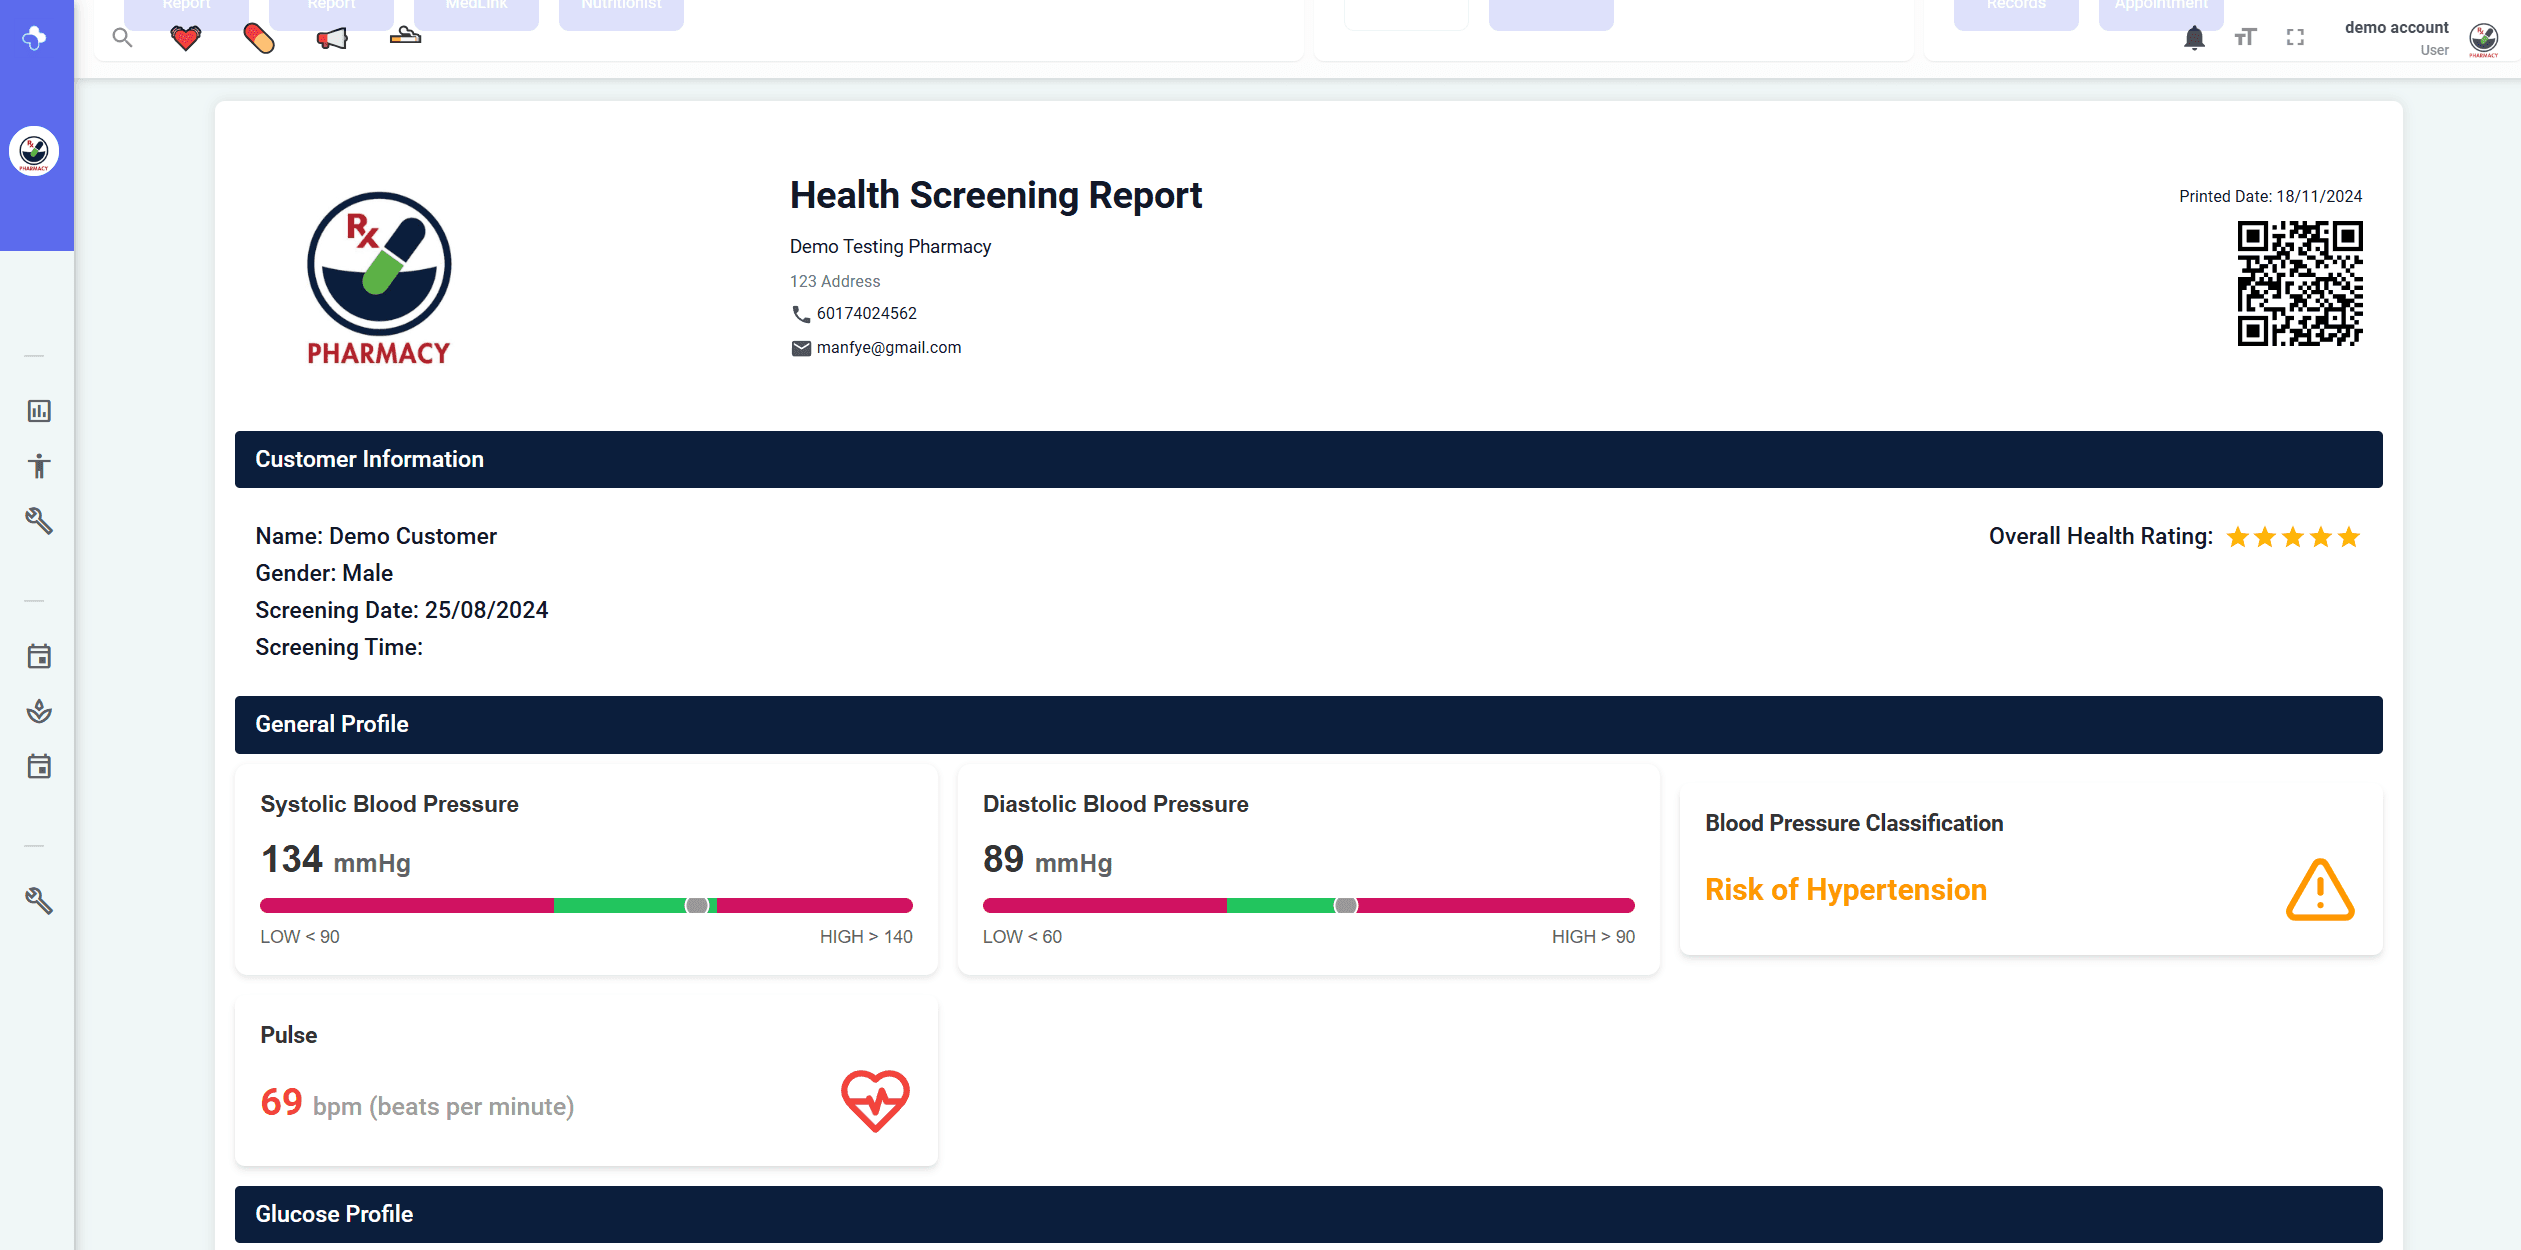Click the systolic blood pressure slider handle

(697, 906)
